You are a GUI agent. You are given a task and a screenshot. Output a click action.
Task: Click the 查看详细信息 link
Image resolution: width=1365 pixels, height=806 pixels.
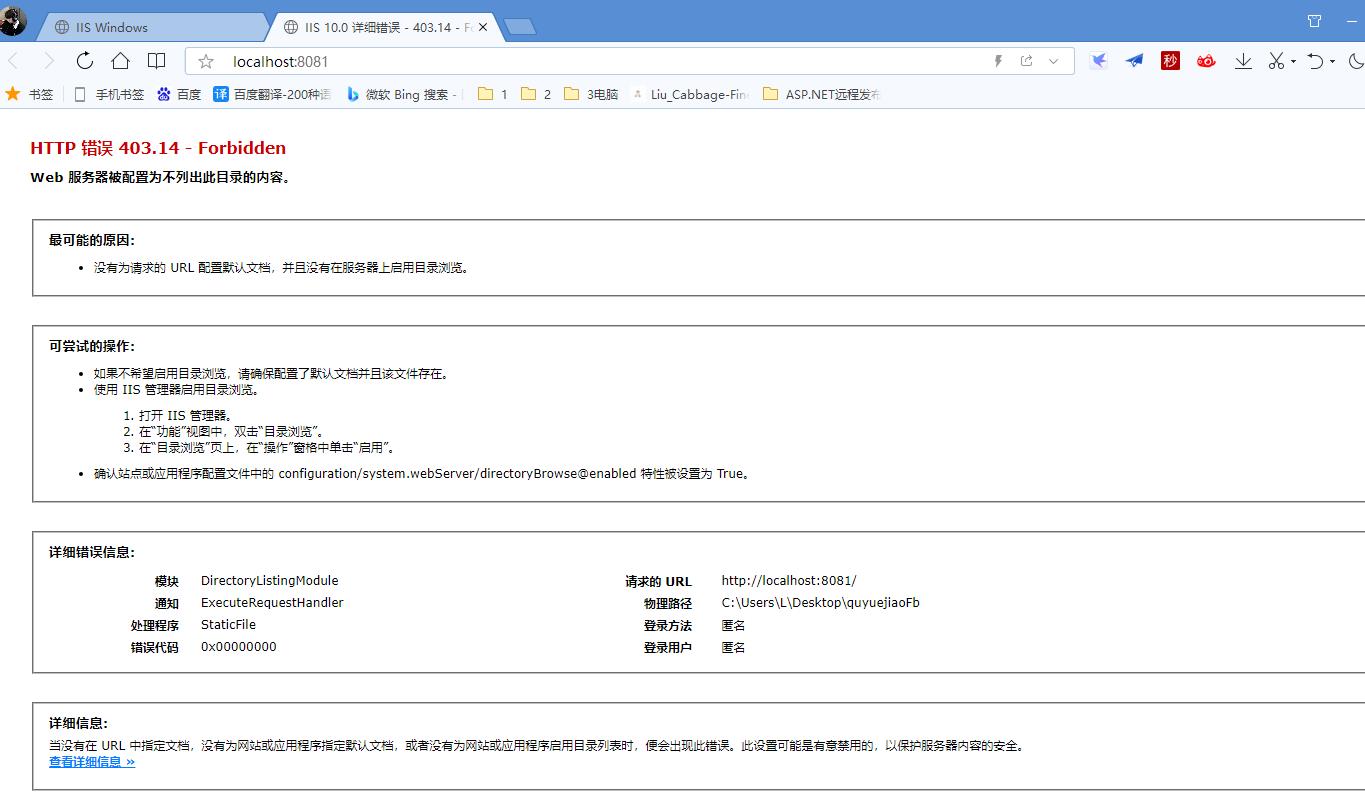point(92,762)
